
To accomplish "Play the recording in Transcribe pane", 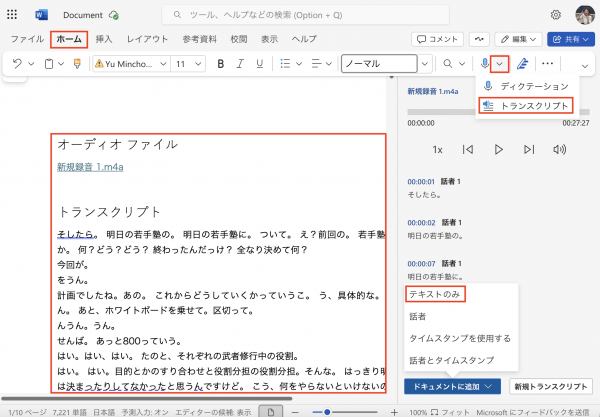I will [498, 149].
